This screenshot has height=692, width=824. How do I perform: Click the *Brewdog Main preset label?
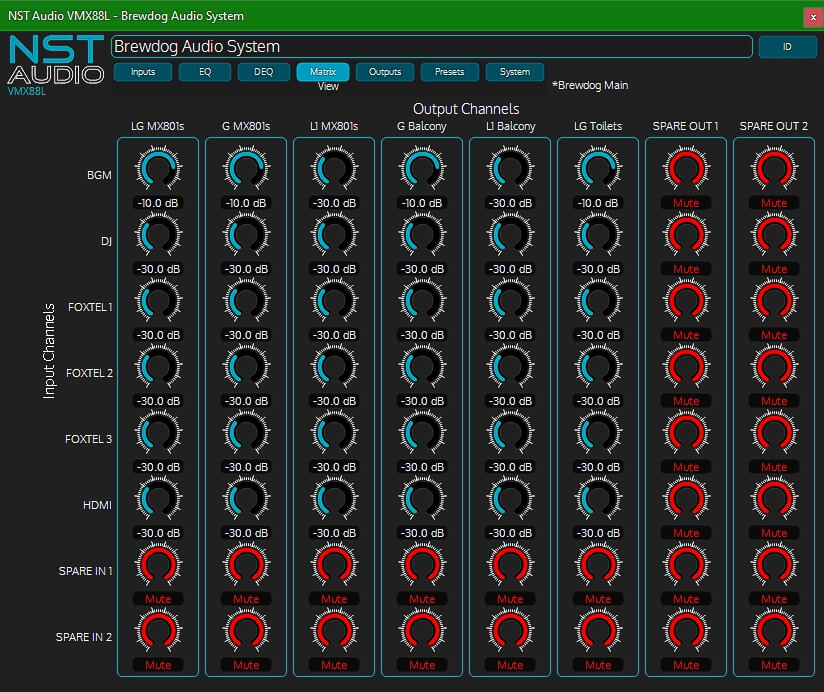click(590, 85)
